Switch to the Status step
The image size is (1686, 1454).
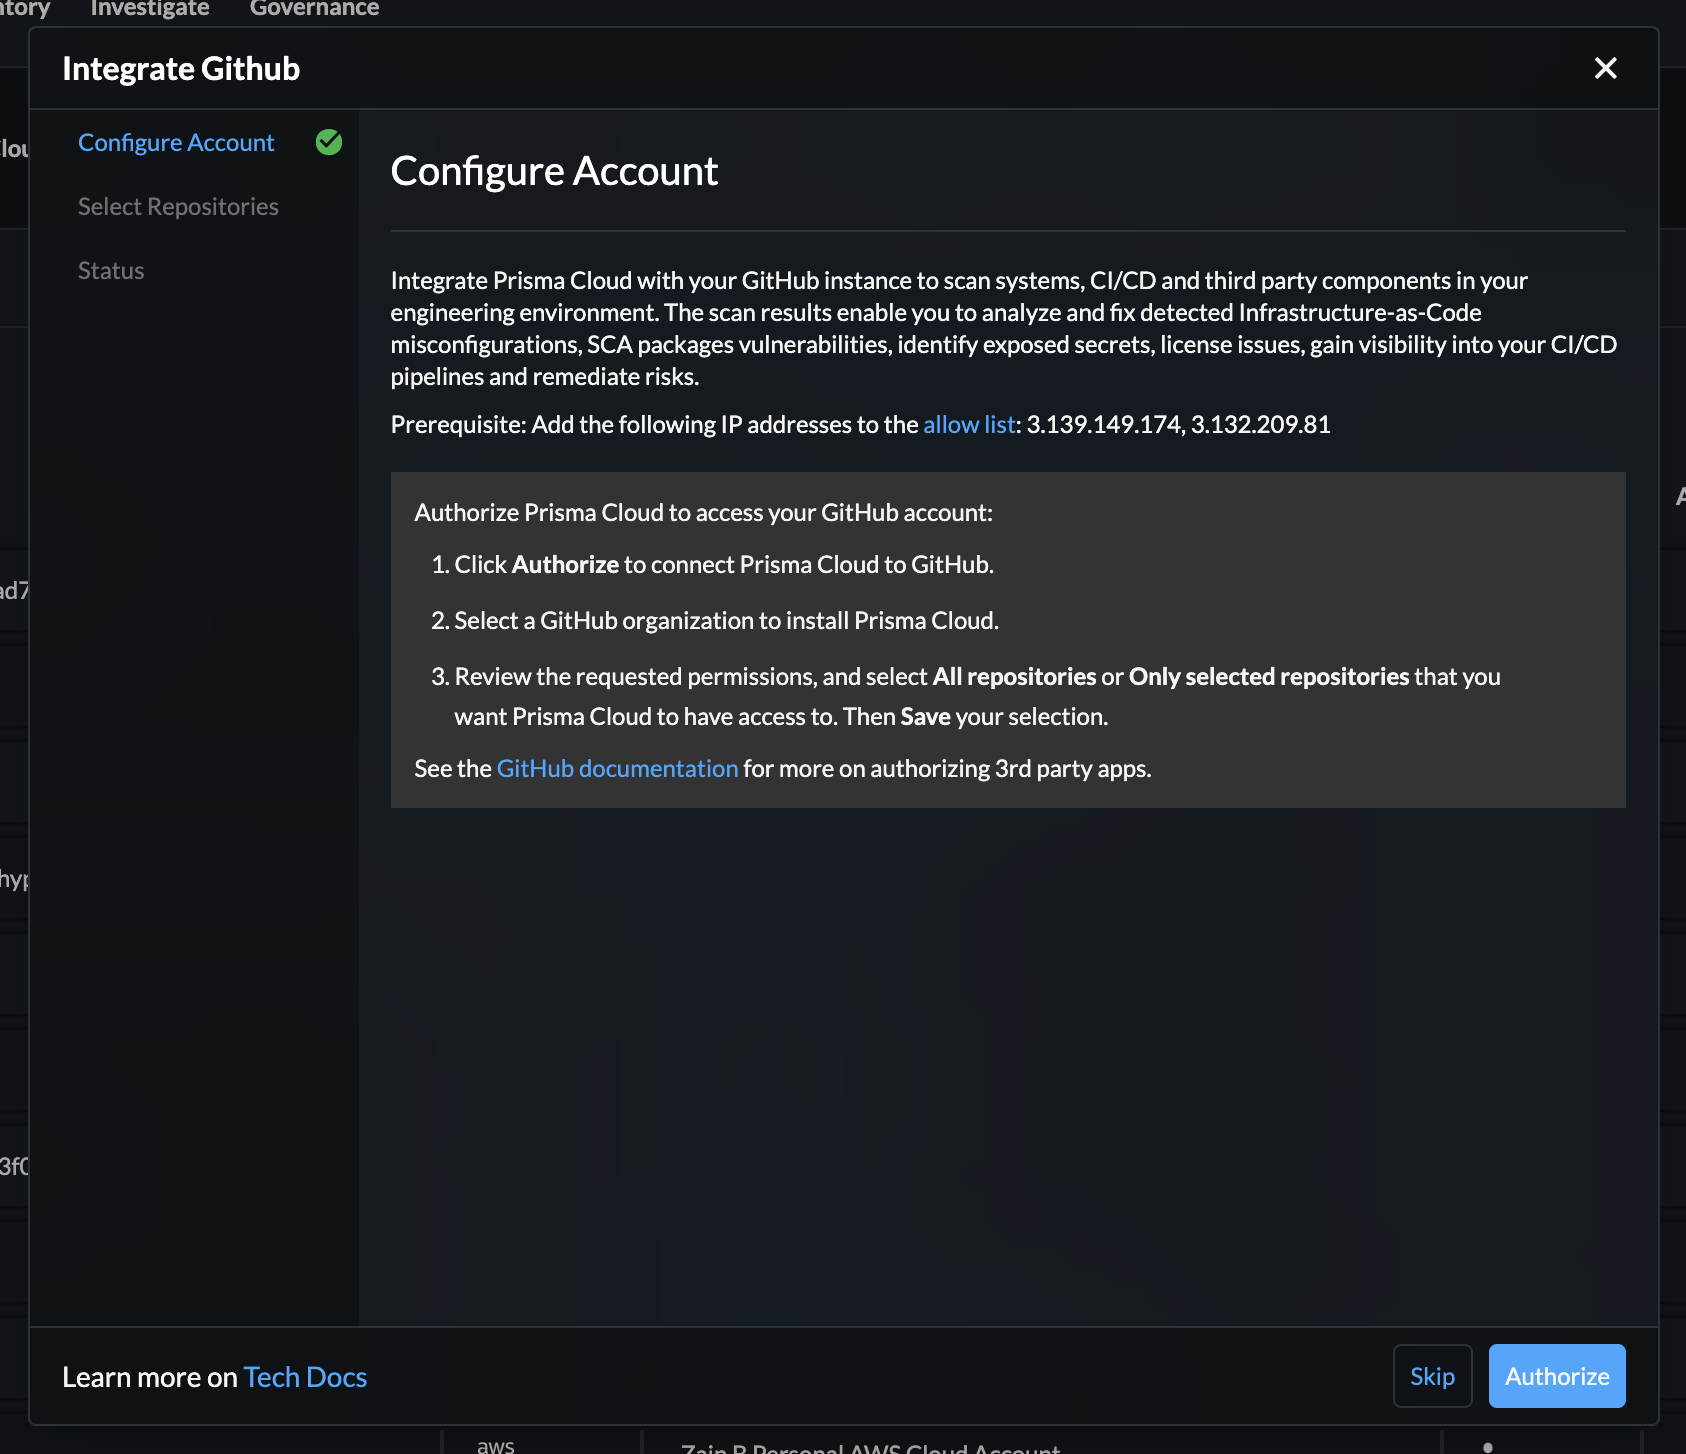click(x=111, y=271)
